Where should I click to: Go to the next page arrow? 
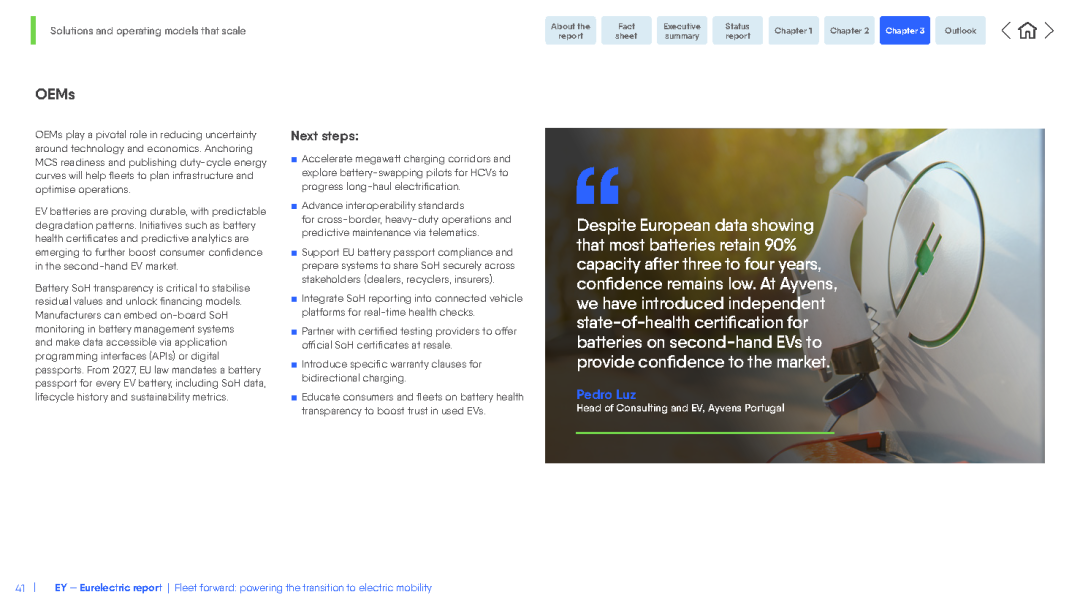pos(1049,31)
